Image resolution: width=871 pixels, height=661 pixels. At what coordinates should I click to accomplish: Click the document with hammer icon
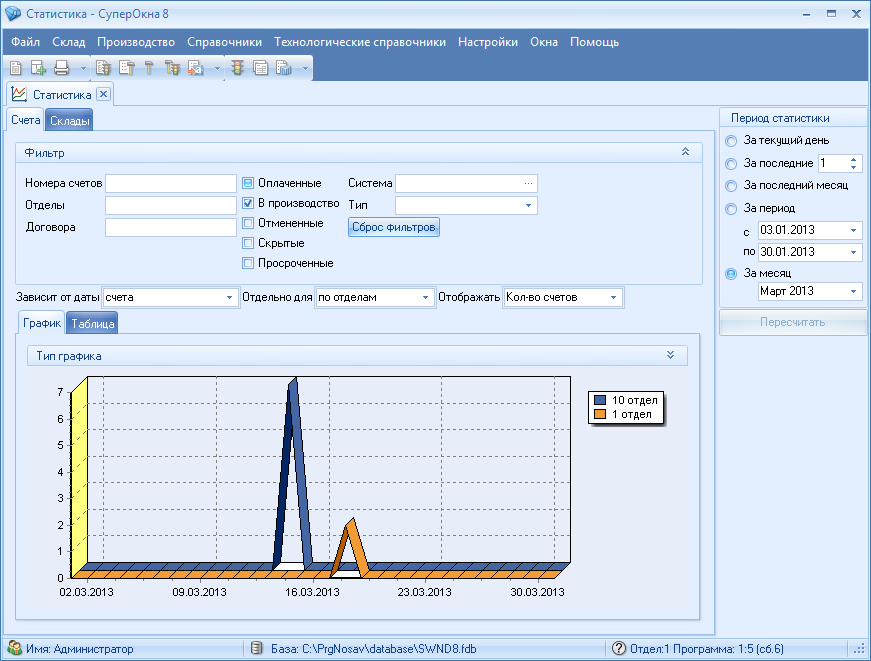(126, 68)
